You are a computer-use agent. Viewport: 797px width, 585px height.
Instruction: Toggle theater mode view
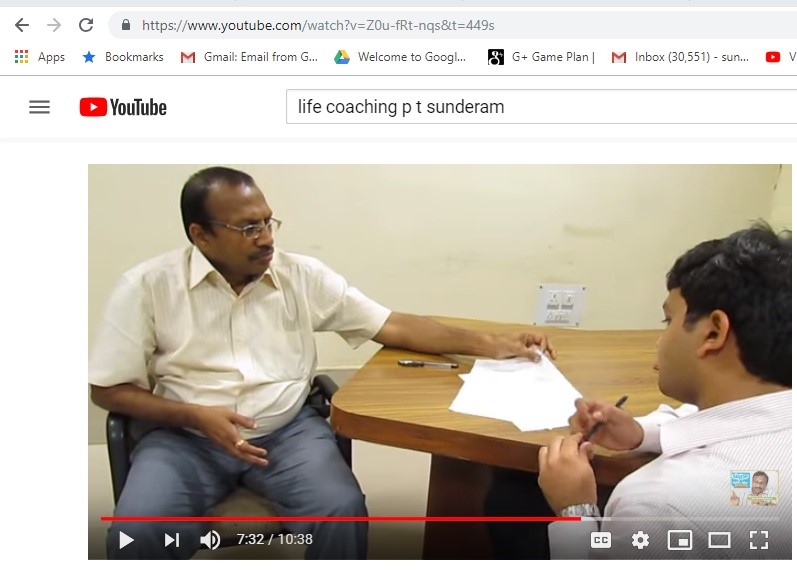(719, 540)
